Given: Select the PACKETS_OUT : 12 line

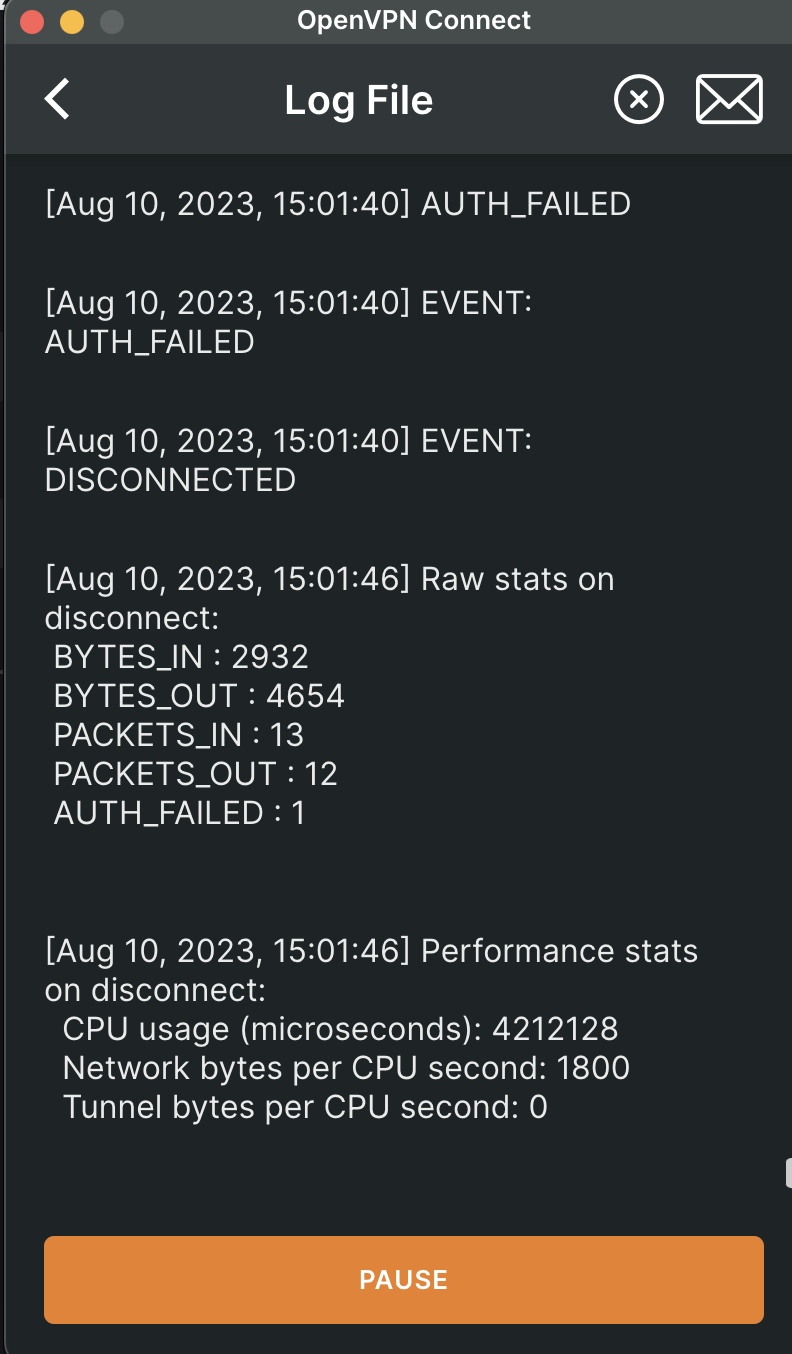Looking at the screenshot, I should click(195, 774).
